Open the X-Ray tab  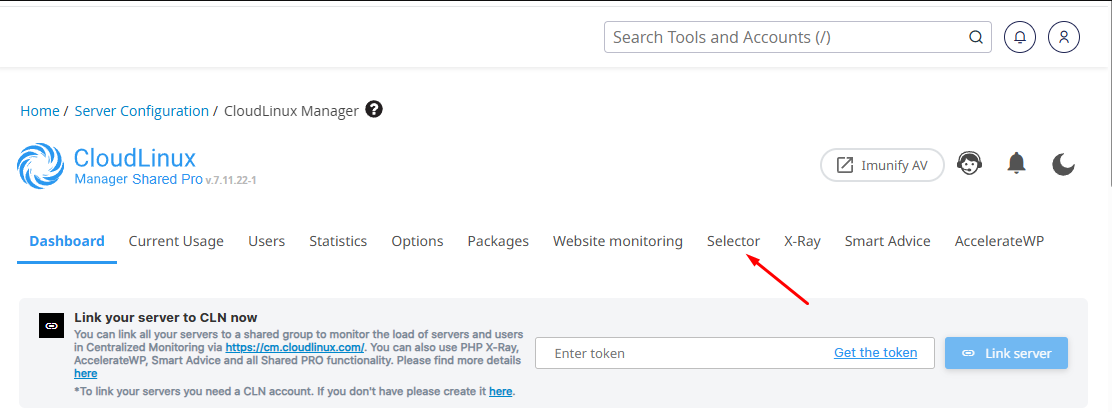click(802, 241)
